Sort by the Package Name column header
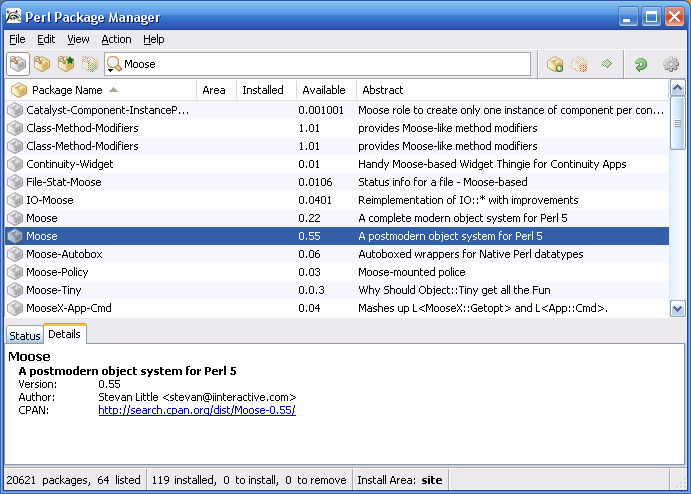 coord(101,90)
